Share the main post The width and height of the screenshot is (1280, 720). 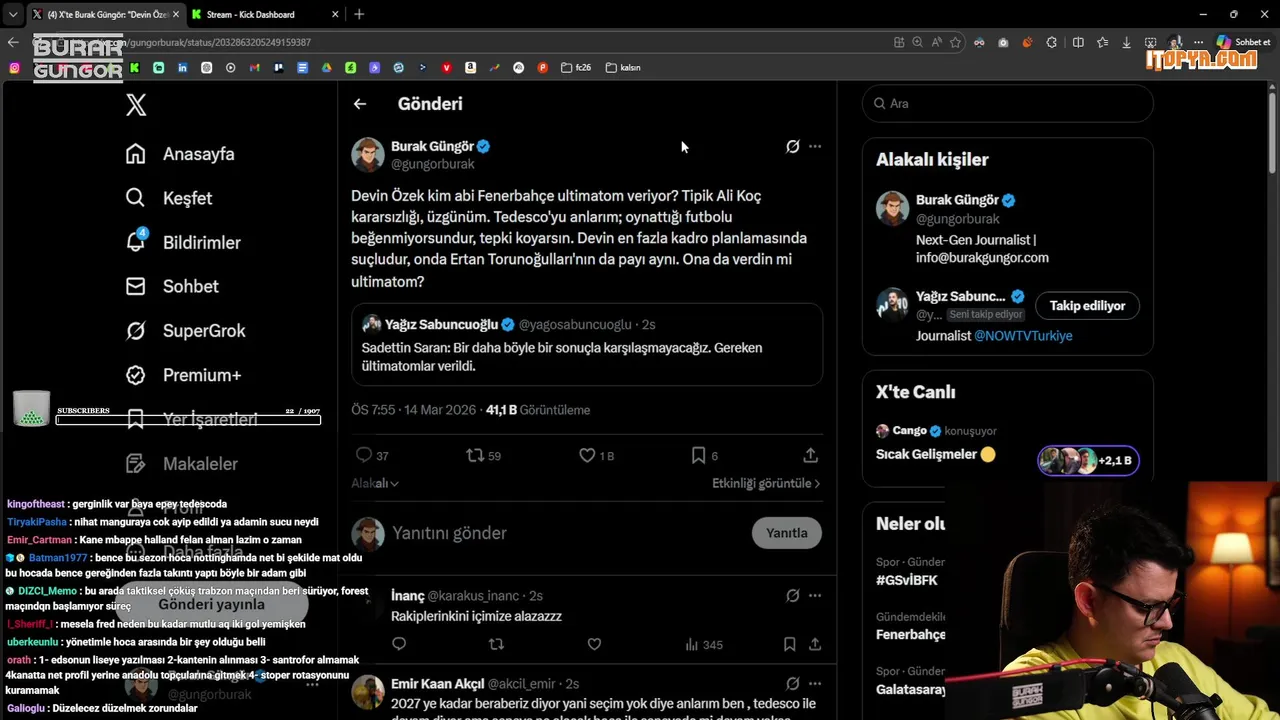pyautogui.click(x=811, y=455)
